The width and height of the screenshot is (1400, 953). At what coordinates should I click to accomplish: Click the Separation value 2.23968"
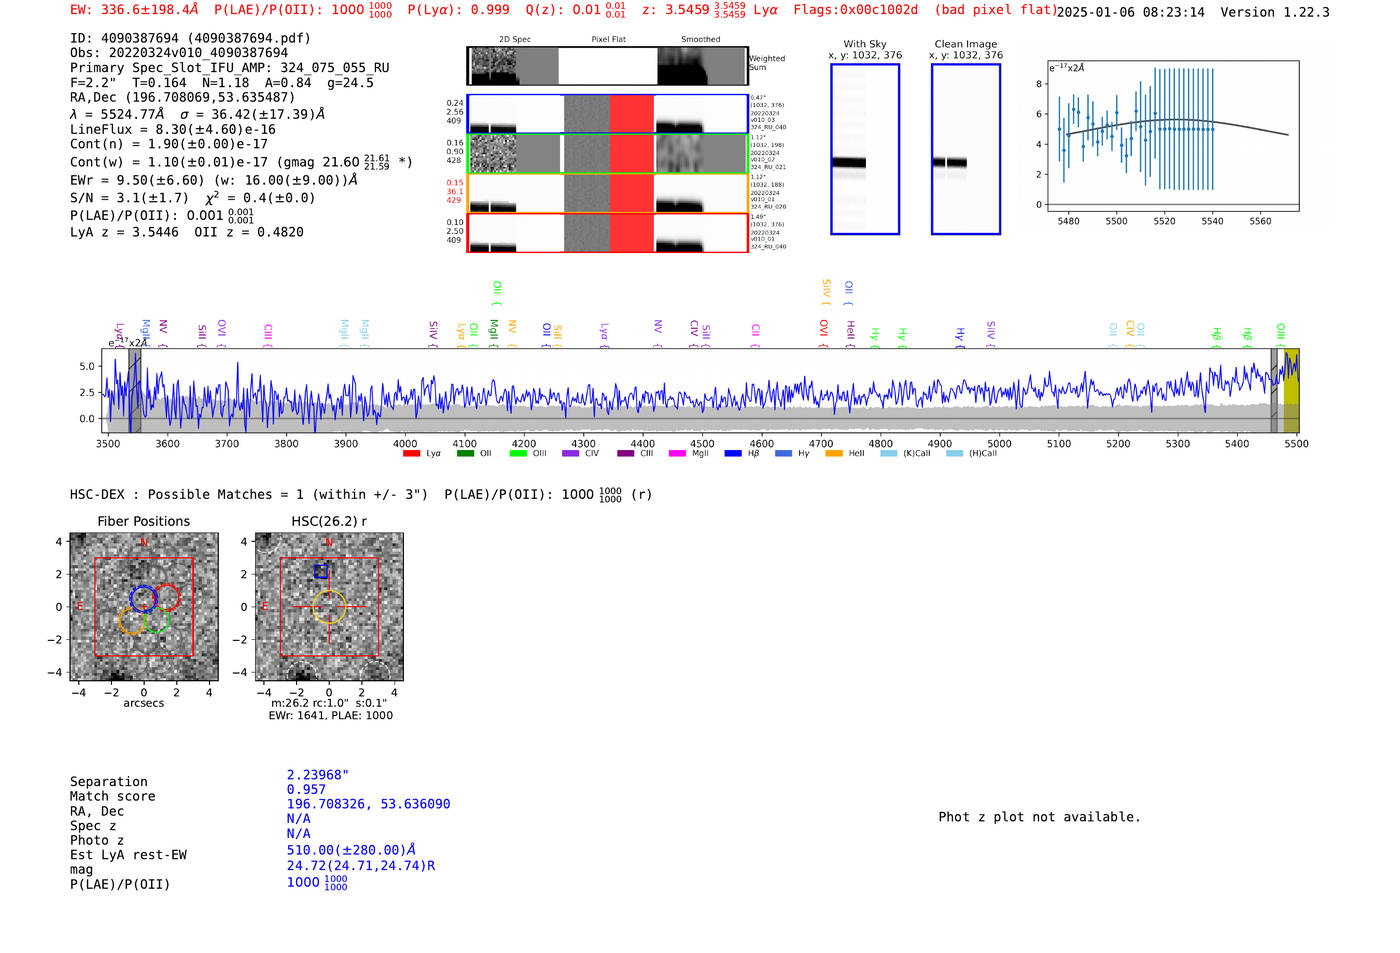point(318,775)
